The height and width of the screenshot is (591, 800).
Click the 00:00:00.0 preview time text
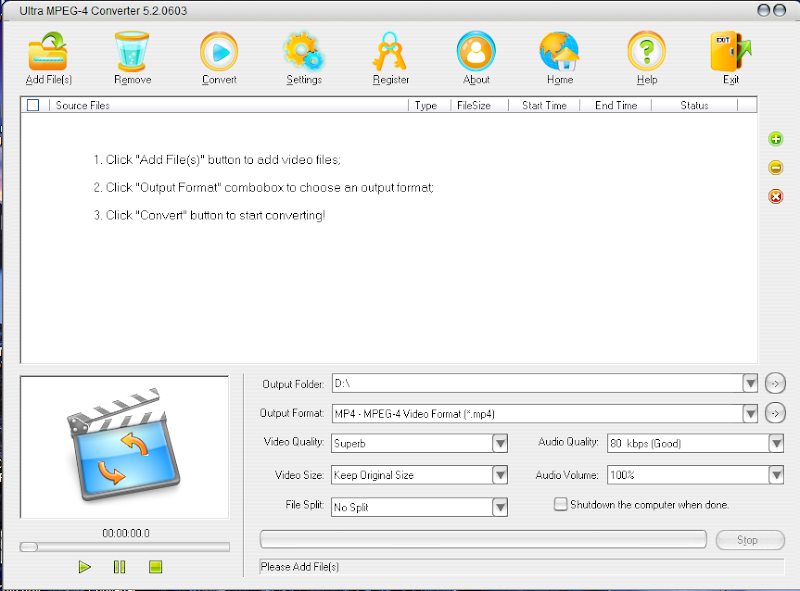coord(126,533)
